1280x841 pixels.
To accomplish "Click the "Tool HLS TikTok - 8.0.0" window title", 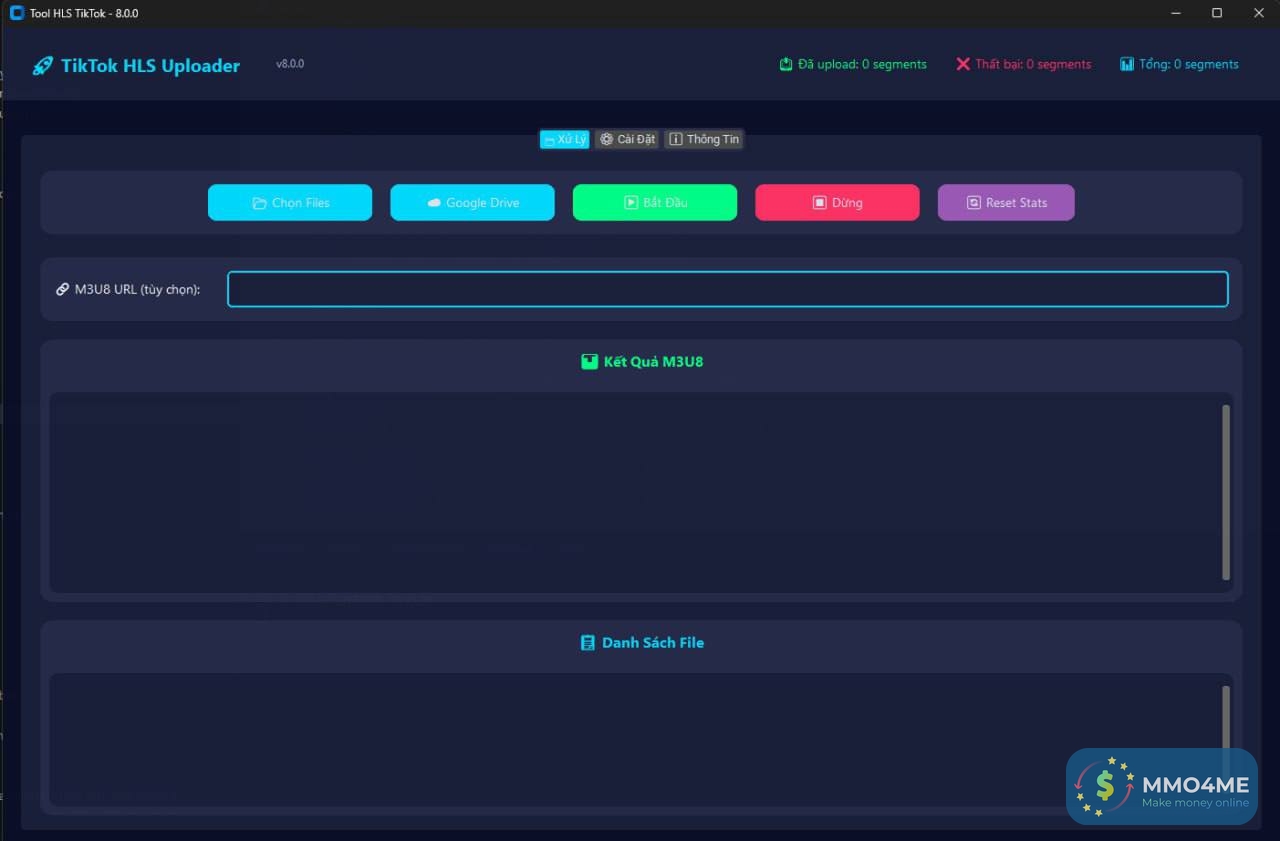I will pos(84,13).
